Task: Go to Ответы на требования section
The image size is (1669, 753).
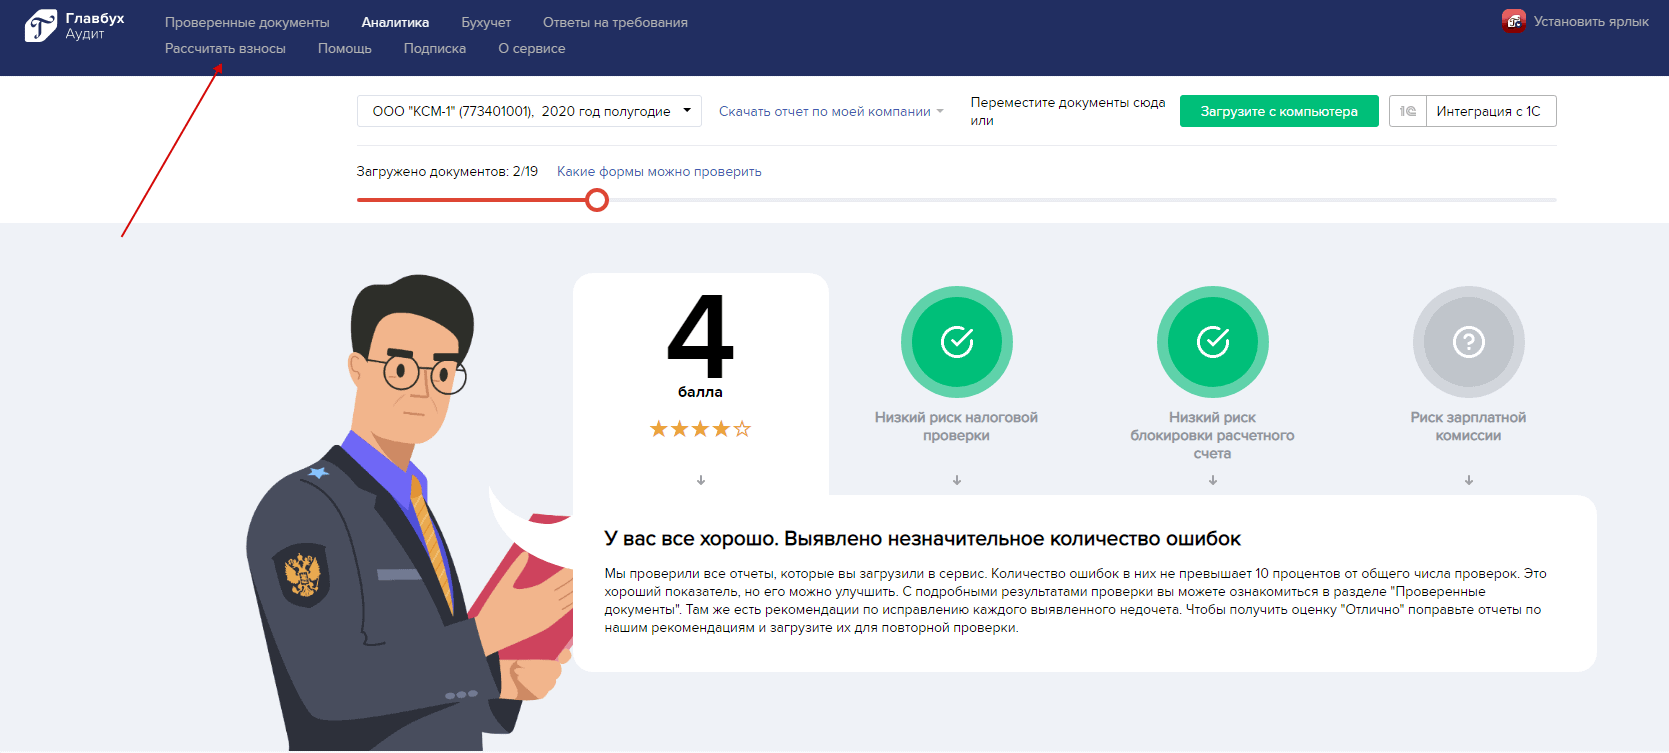Action: [x=615, y=22]
